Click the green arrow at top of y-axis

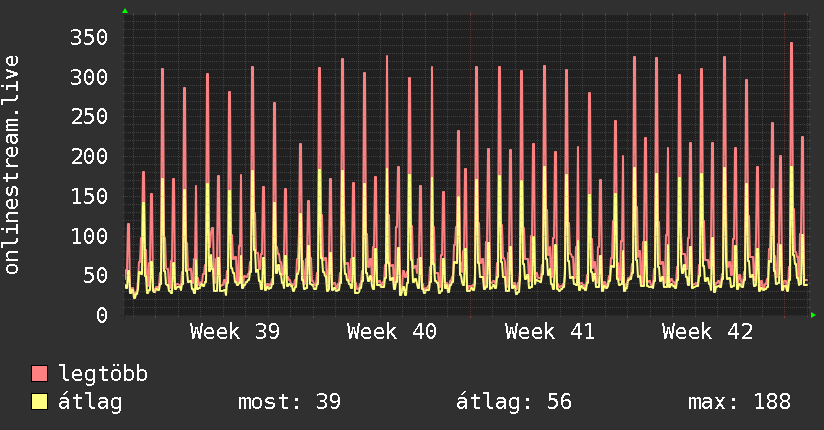[125, 11]
